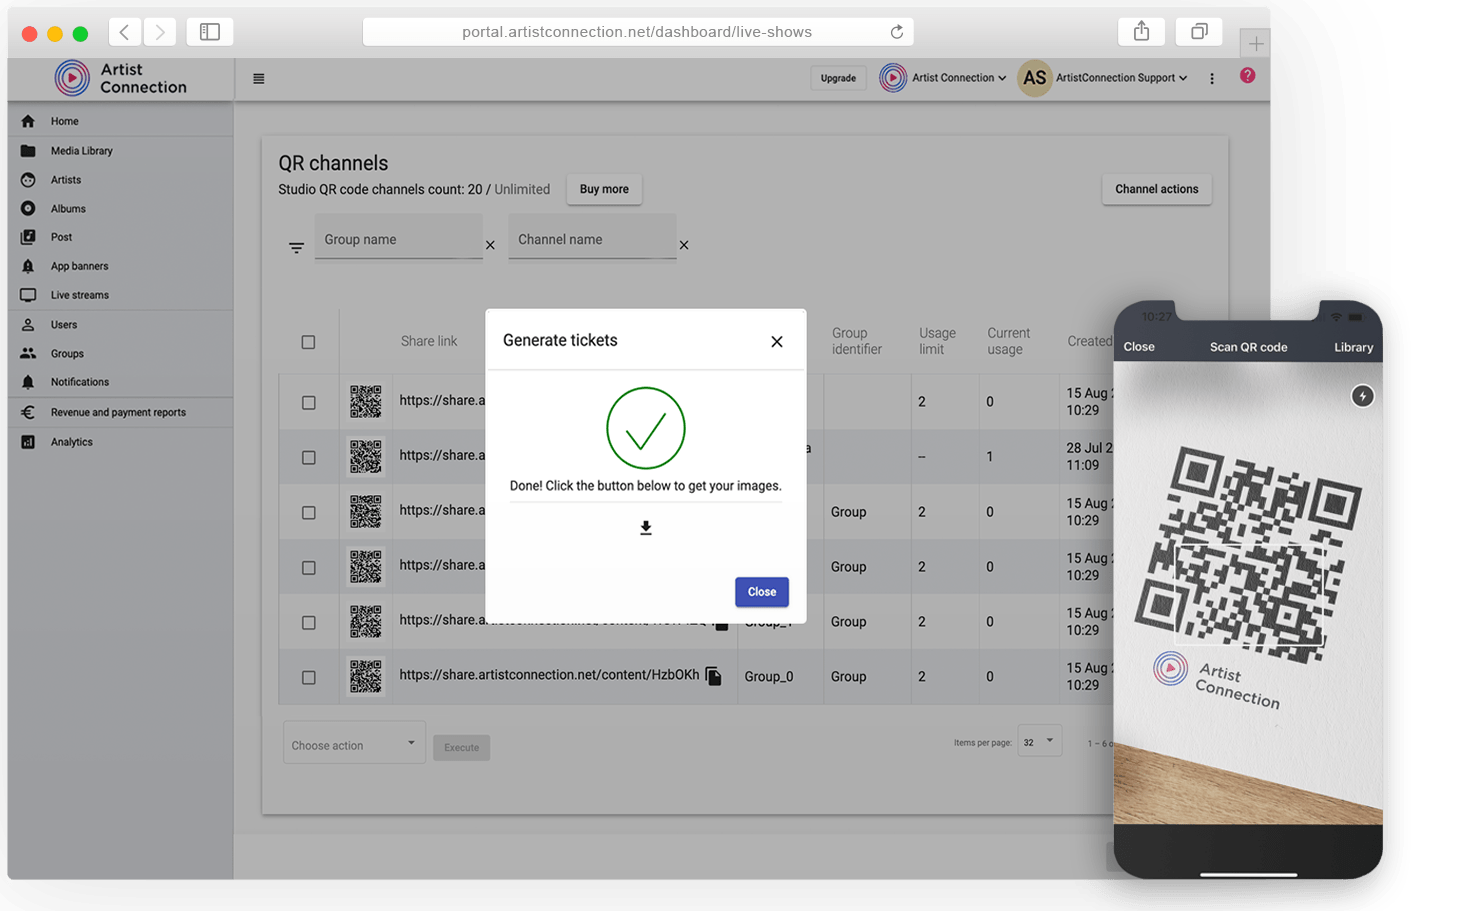
Task: Go to Live streams in sidebar
Action: [79, 295]
